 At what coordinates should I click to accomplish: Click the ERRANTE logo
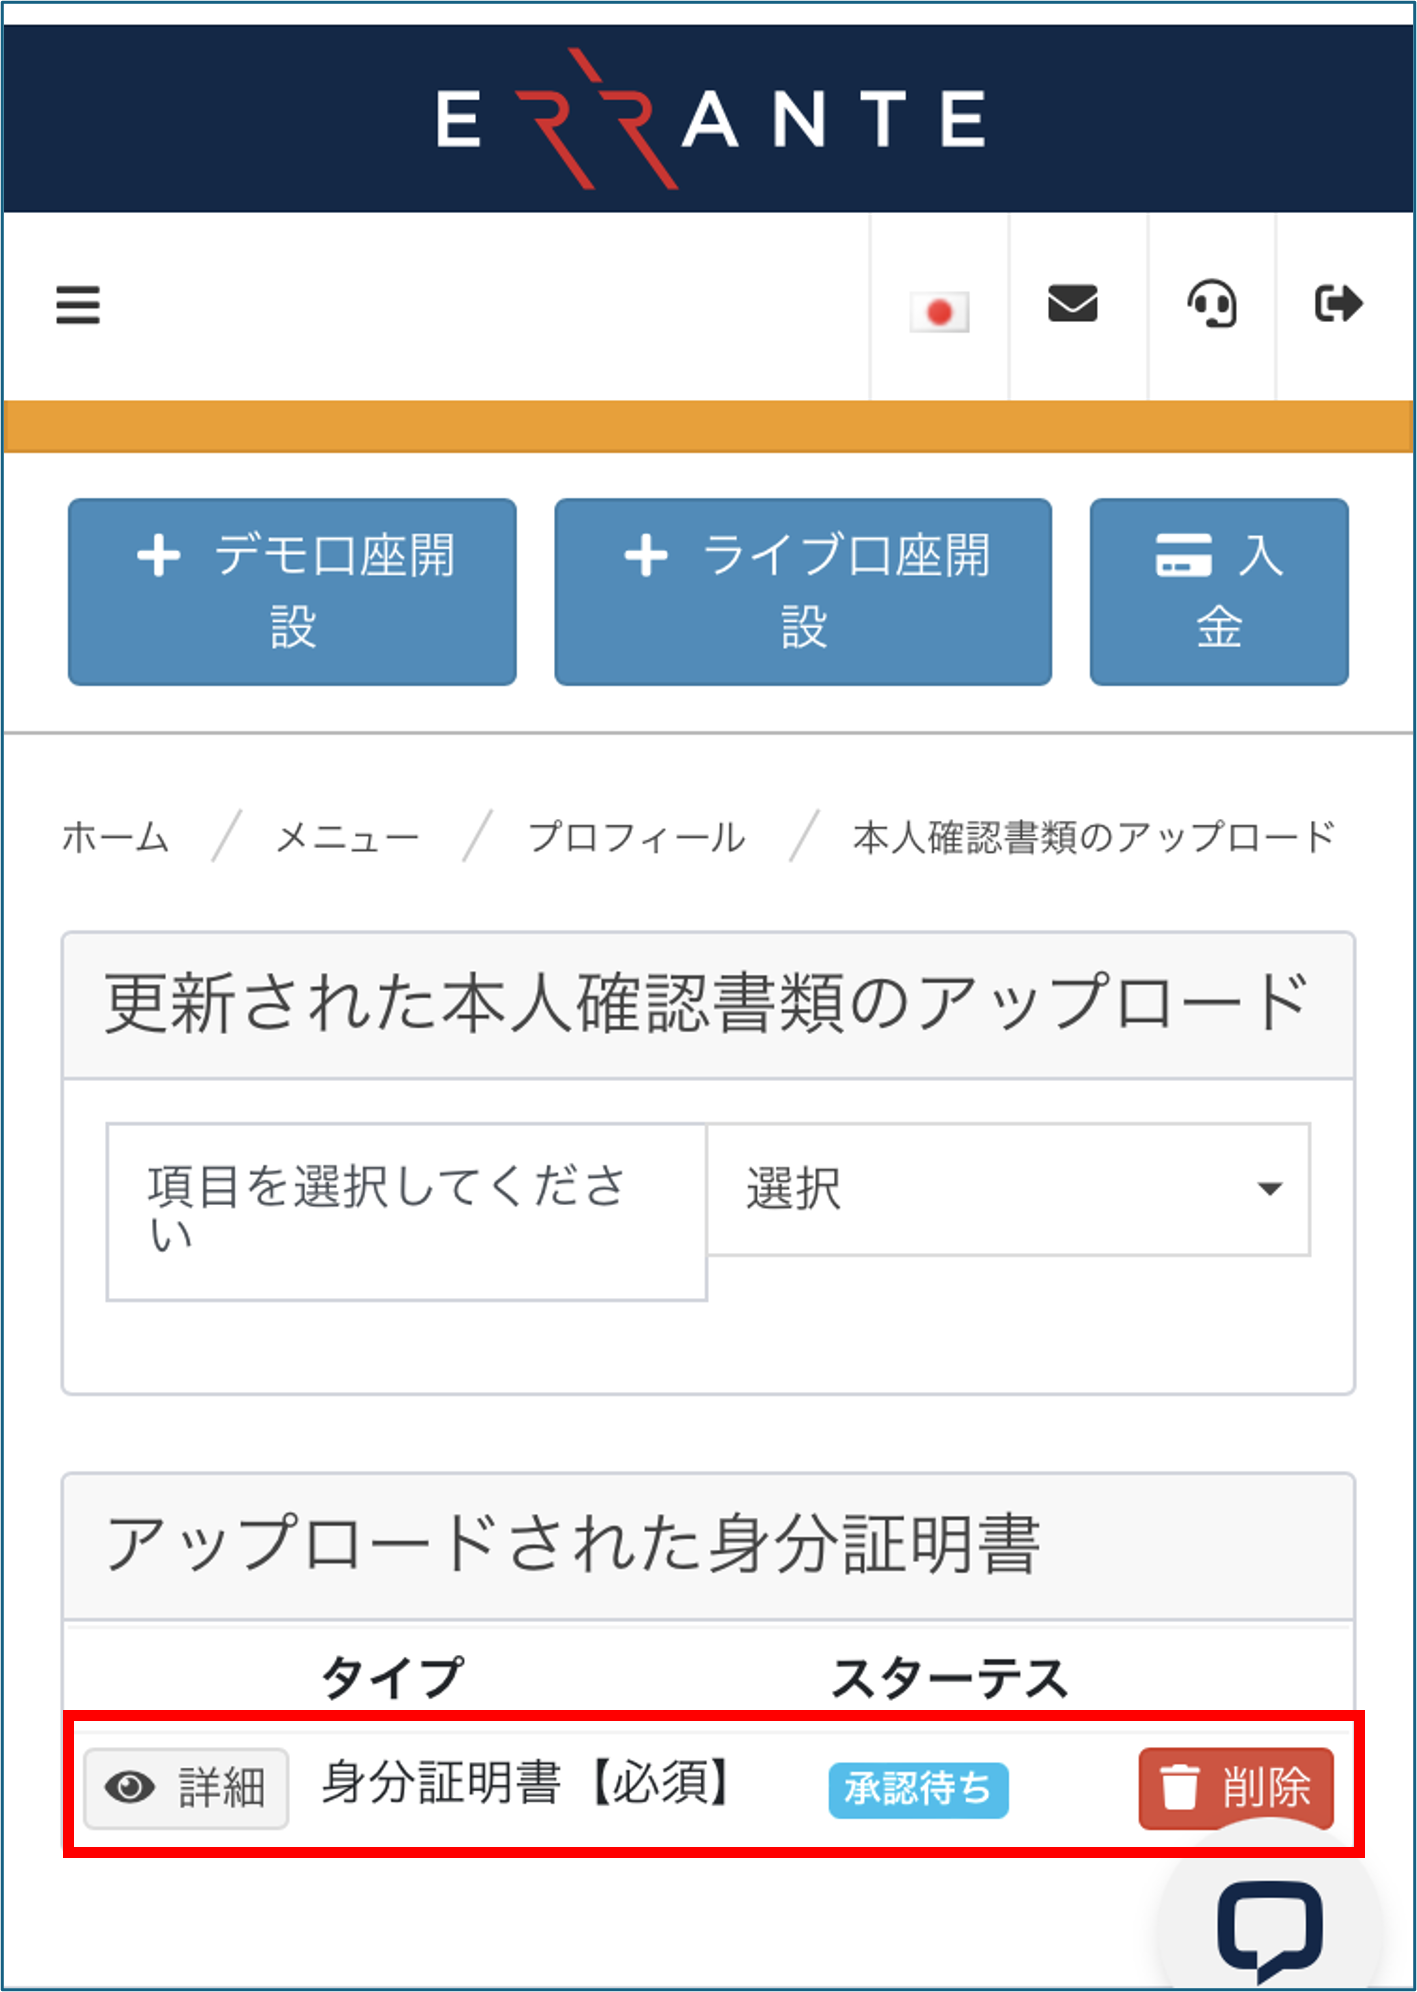[x=711, y=118]
